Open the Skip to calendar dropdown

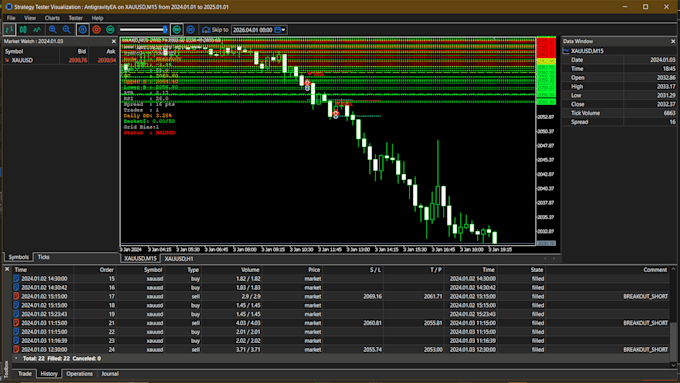coord(280,30)
